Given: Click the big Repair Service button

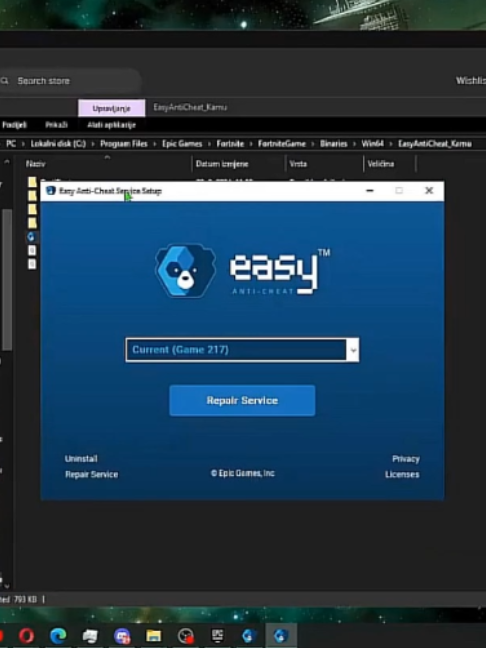Looking at the screenshot, I should (x=242, y=400).
